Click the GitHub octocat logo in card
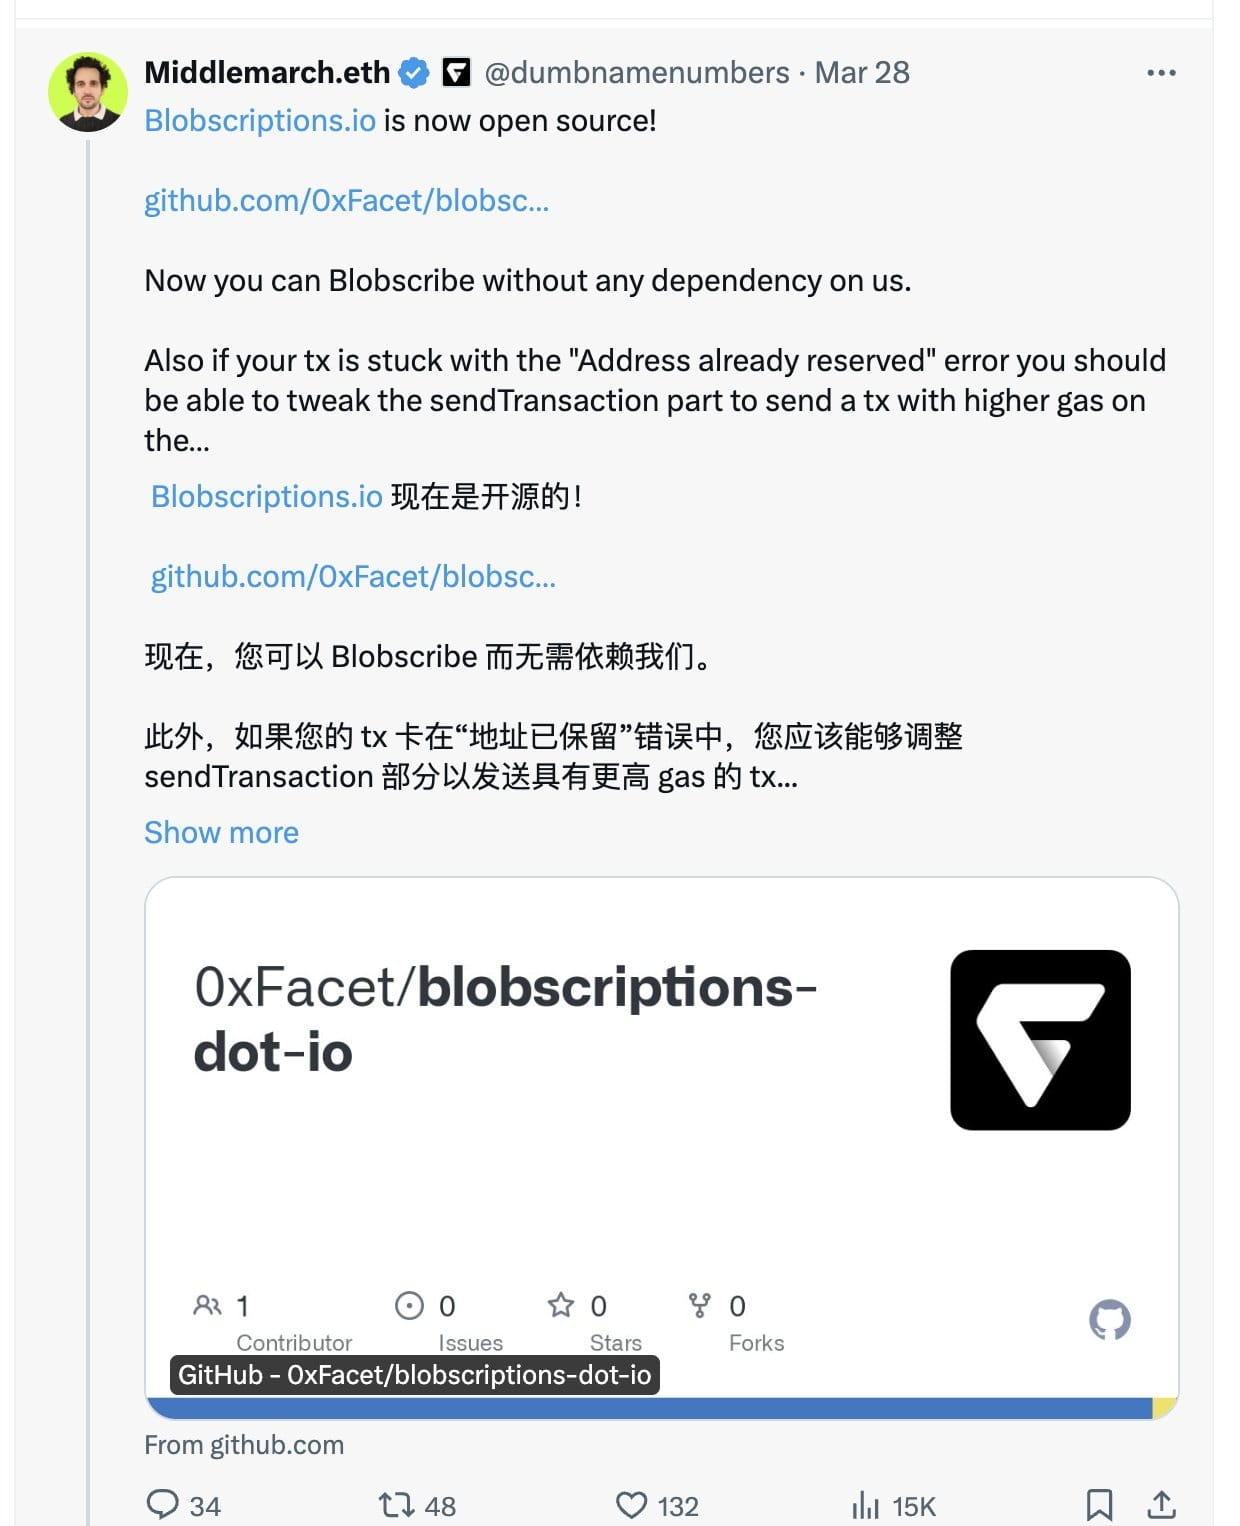The width and height of the screenshot is (1240, 1526). pos(1109,1320)
